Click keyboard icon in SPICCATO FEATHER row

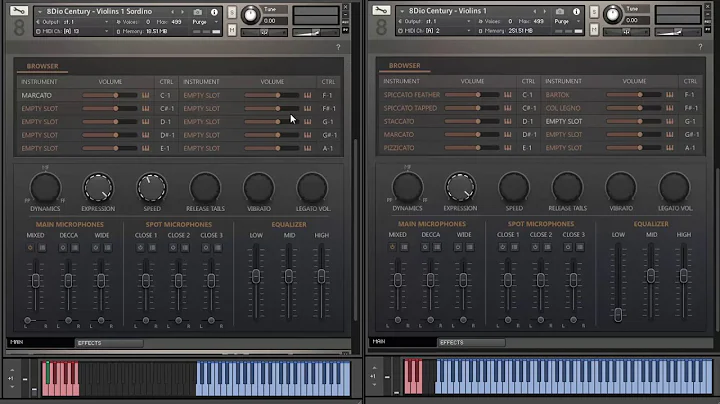(x=507, y=95)
